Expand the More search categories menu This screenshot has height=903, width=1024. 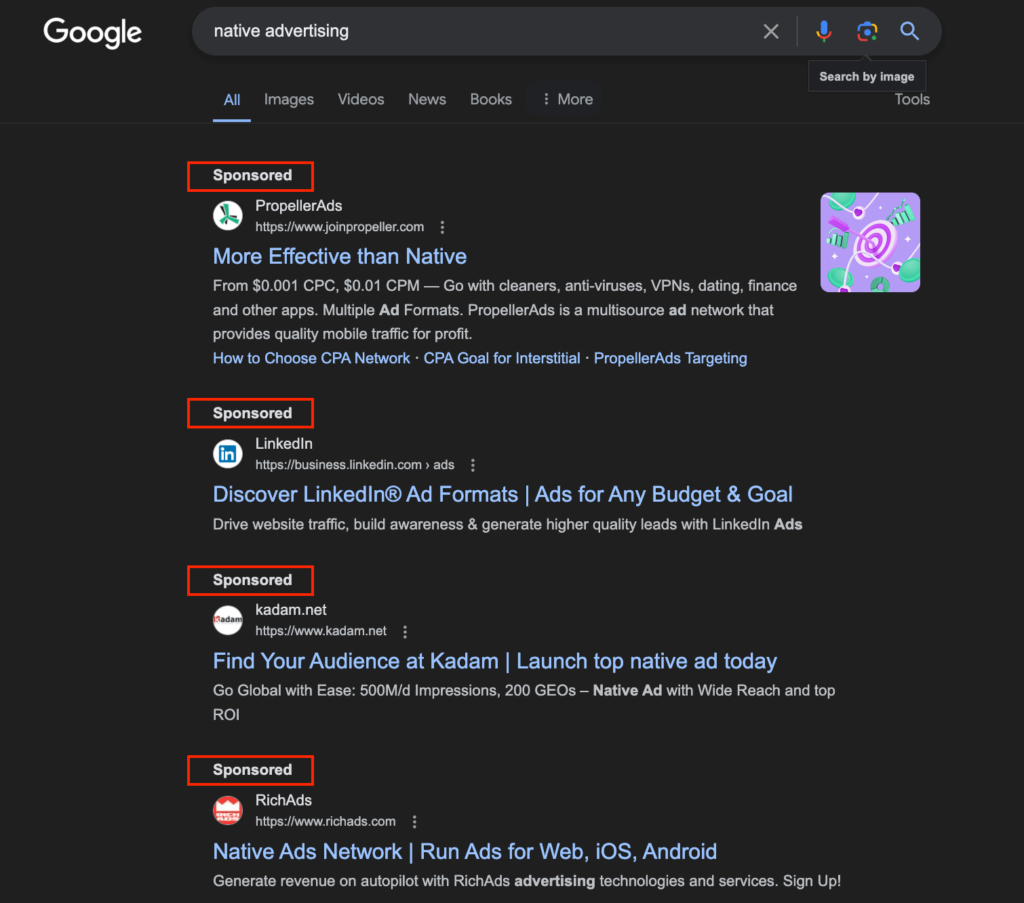click(565, 99)
